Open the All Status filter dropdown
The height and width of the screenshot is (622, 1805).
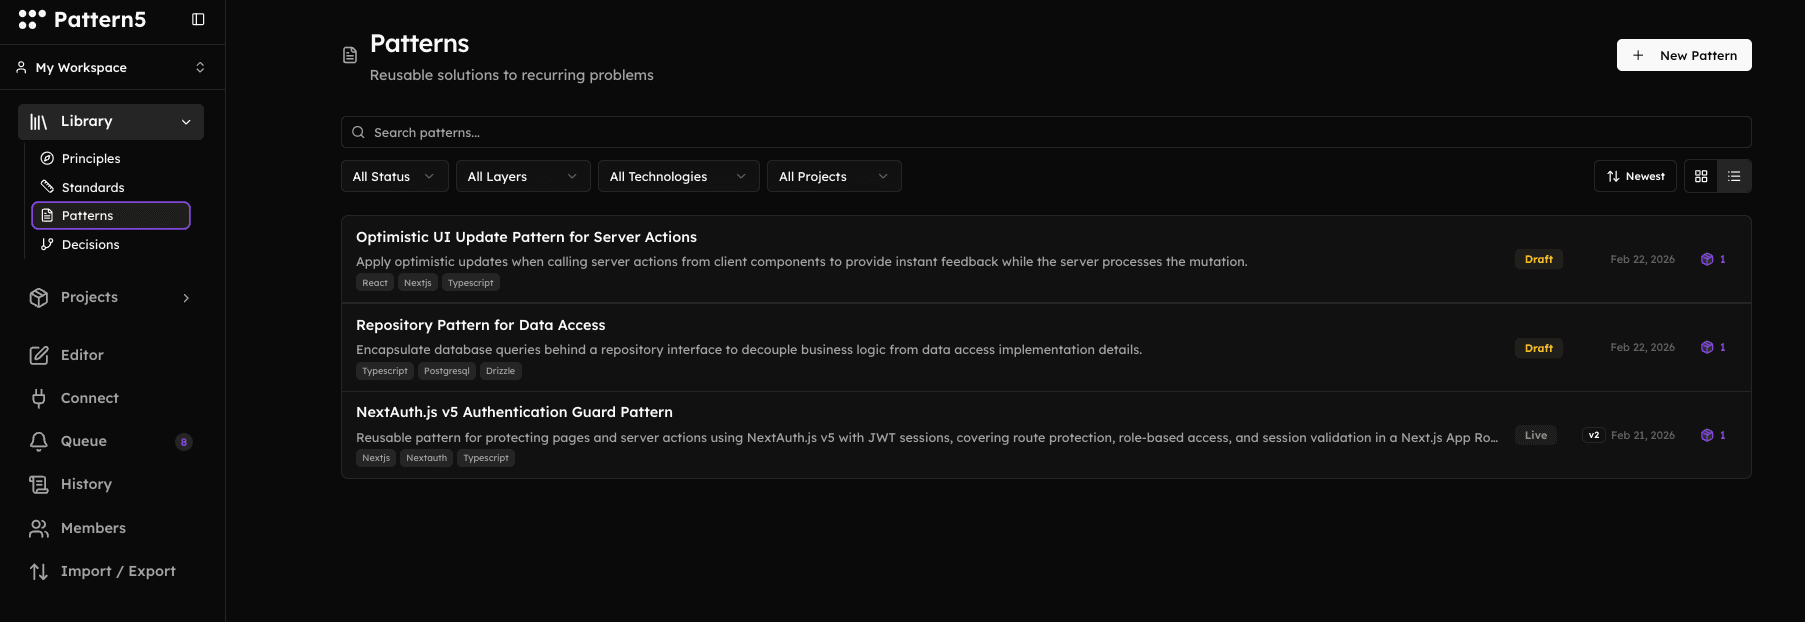pos(394,176)
